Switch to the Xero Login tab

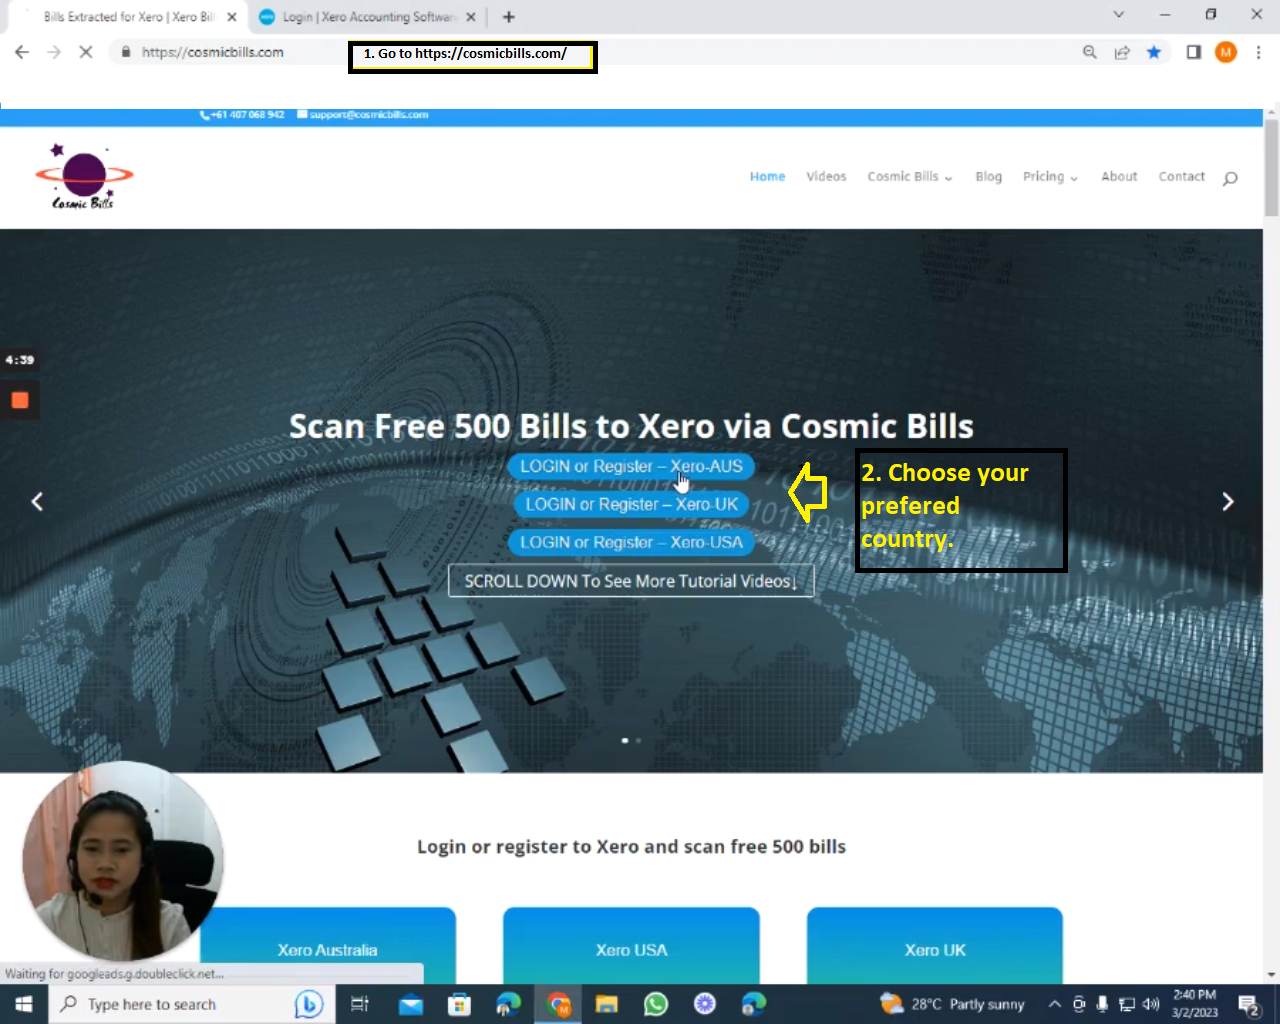(x=366, y=17)
